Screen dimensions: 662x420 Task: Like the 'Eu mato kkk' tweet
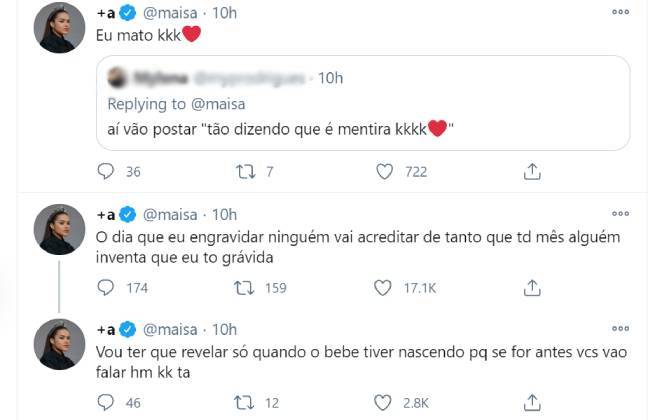coord(383,172)
